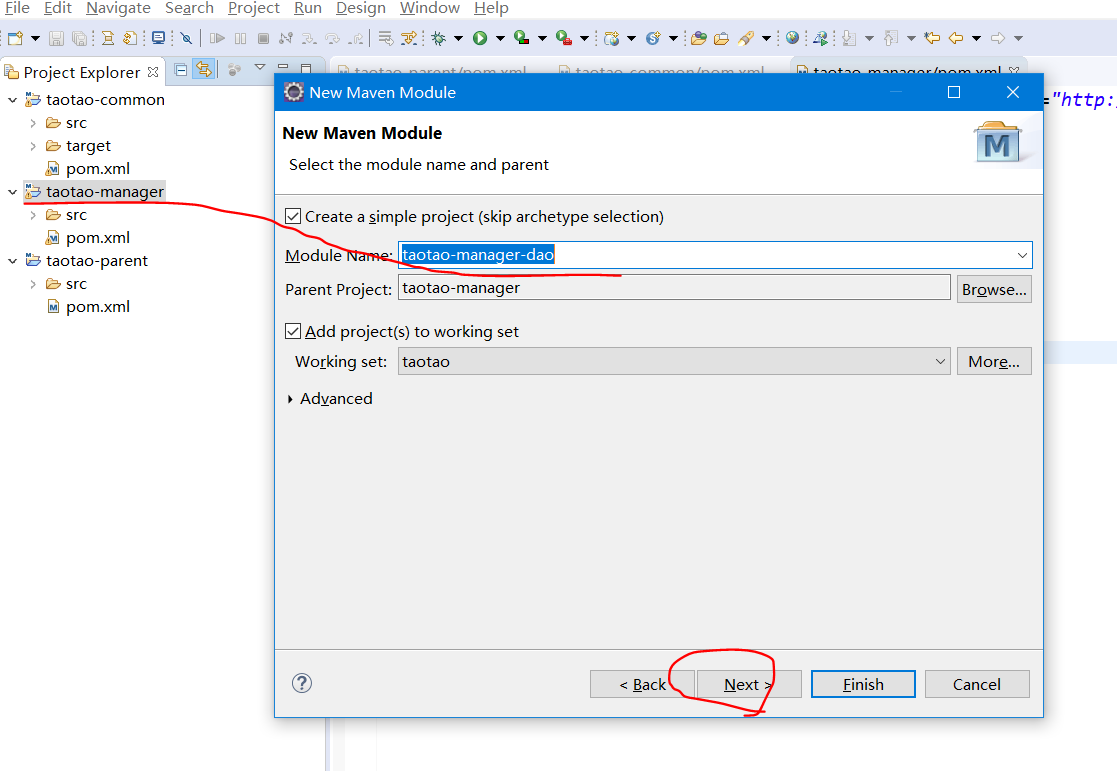Click the New Dynamic Web Project globe icon
Viewport: 1117px width, 771px height.
(612, 38)
